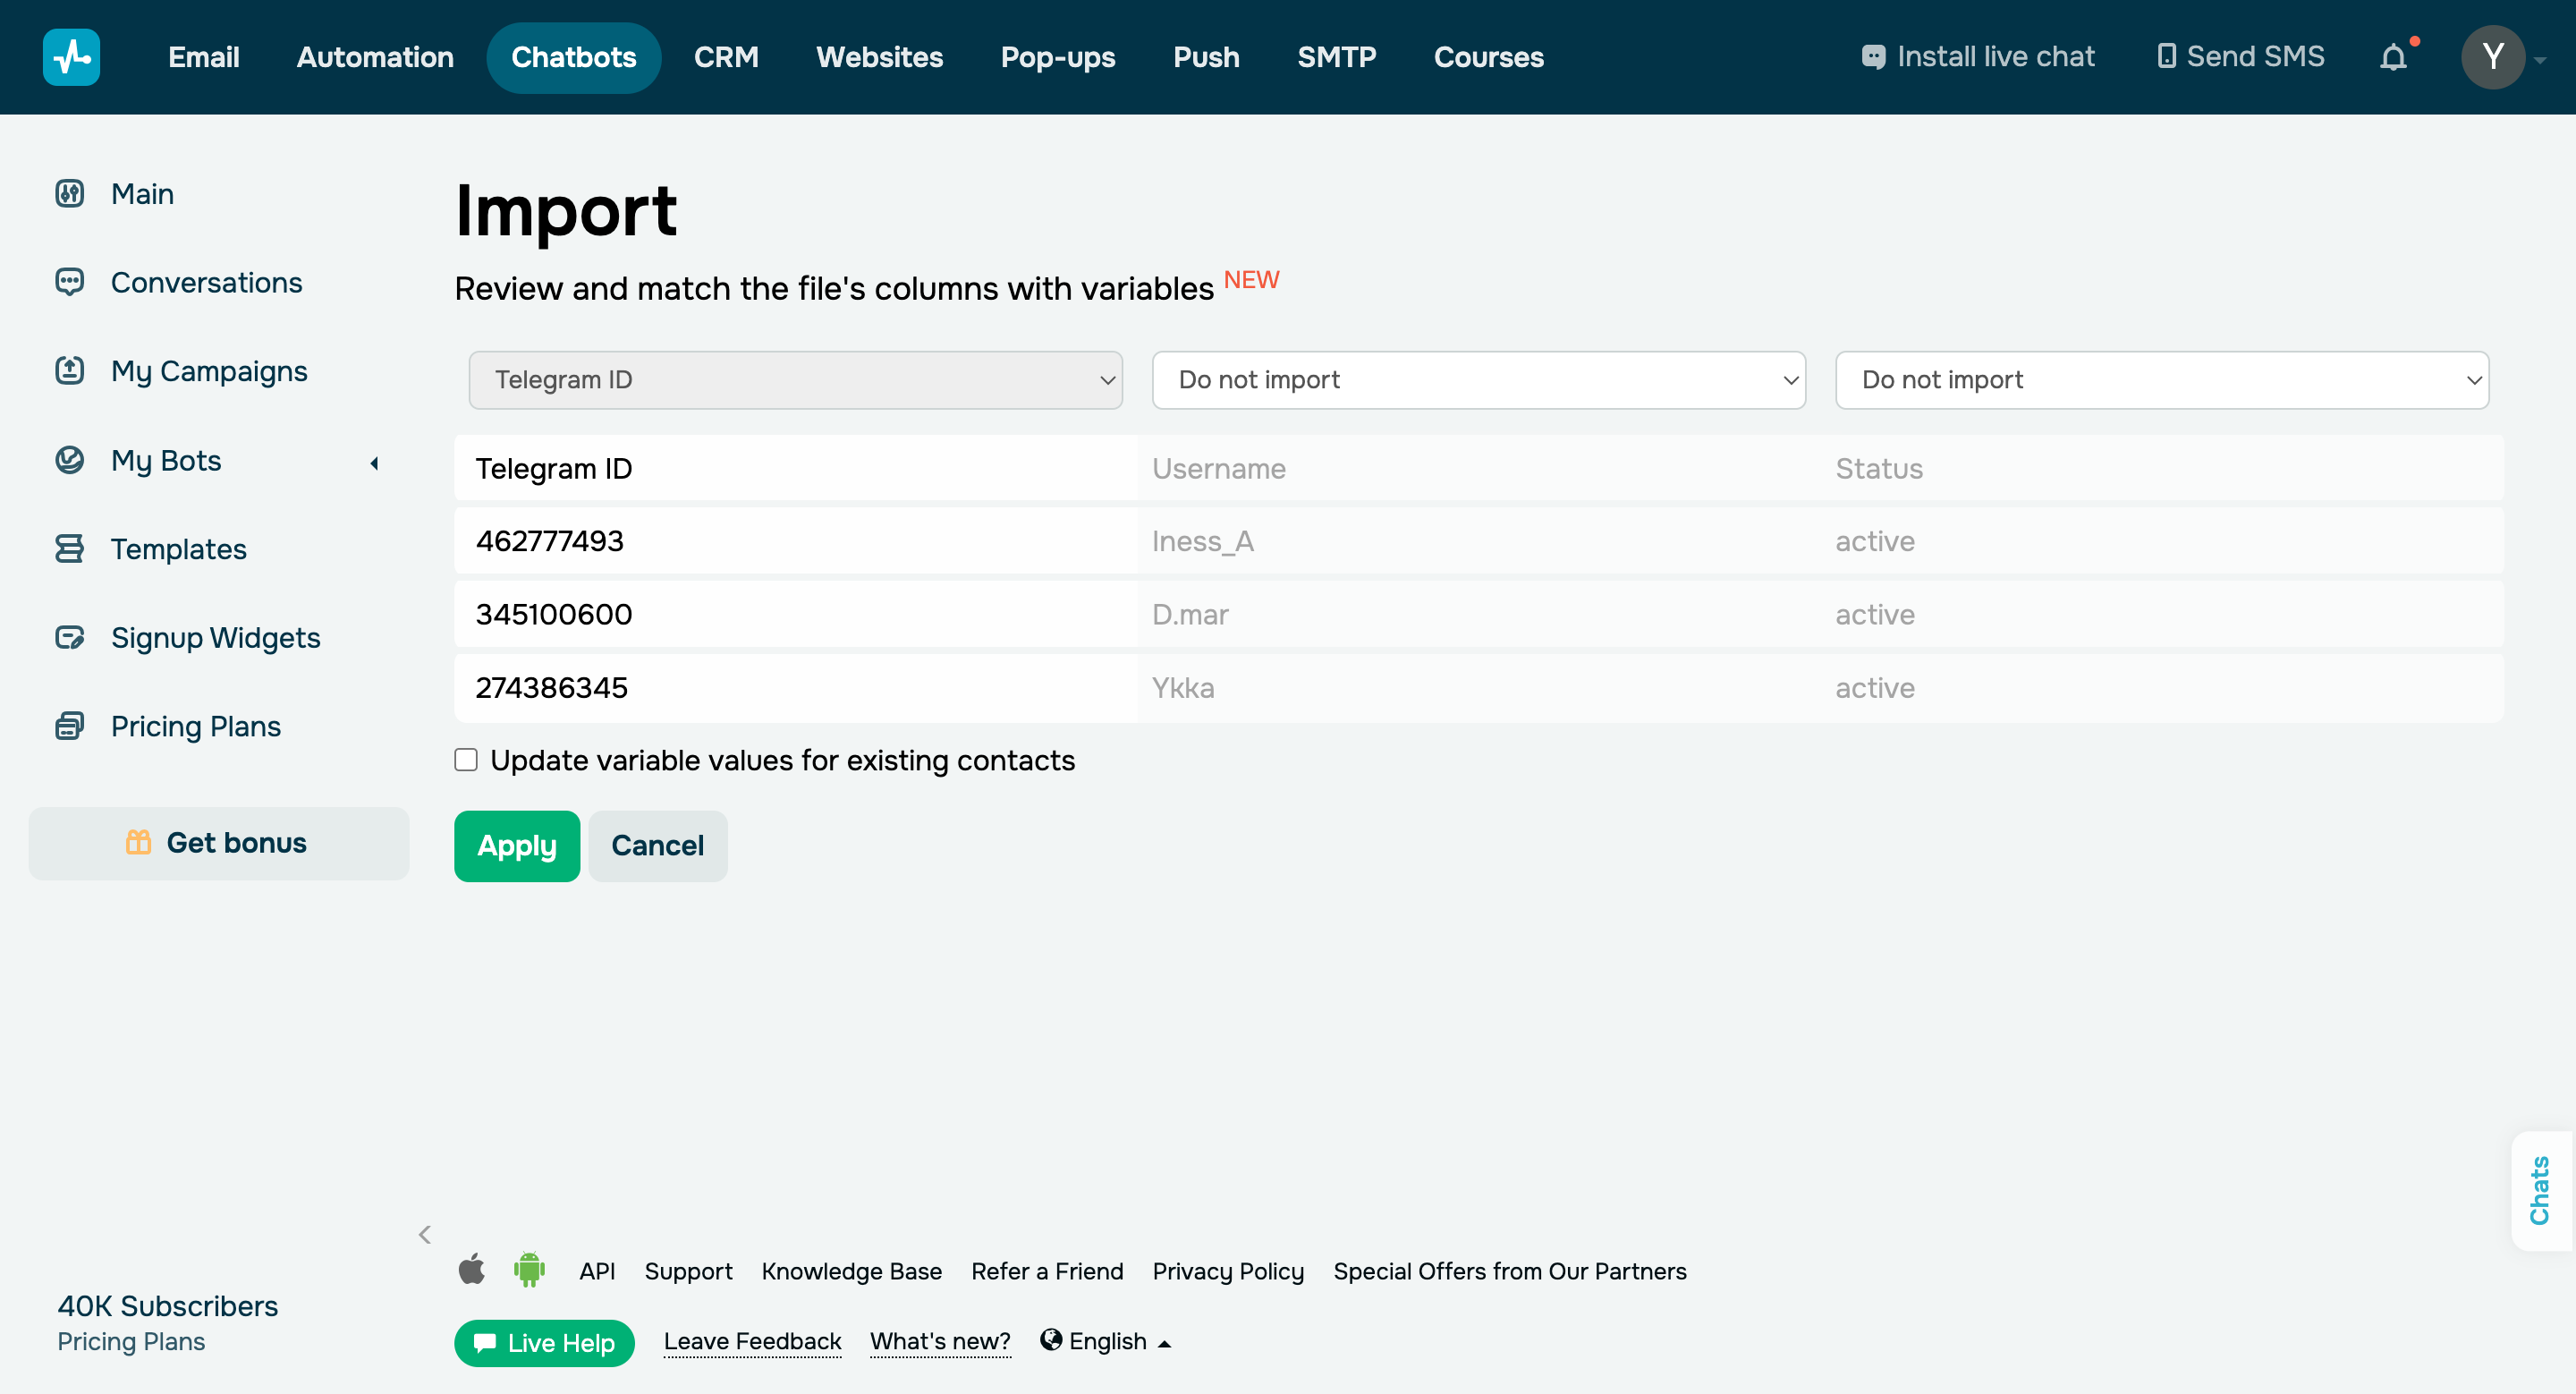This screenshot has width=2576, height=1394.
Task: Click the My Campaigns megaphone icon
Action: pos(69,370)
